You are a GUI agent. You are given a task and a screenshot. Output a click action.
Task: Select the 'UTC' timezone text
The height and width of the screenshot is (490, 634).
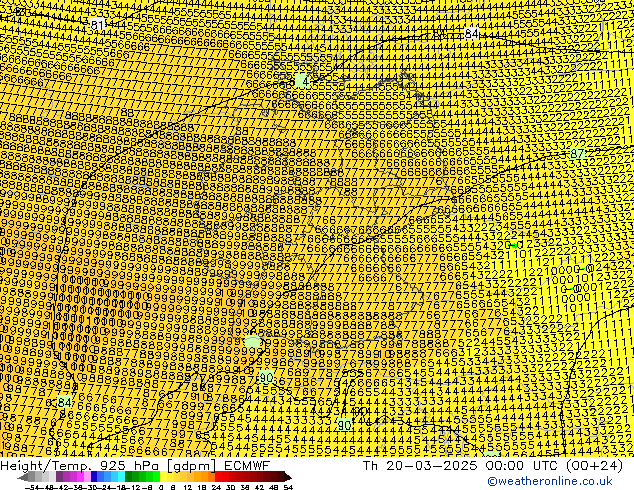pyautogui.click(x=547, y=466)
